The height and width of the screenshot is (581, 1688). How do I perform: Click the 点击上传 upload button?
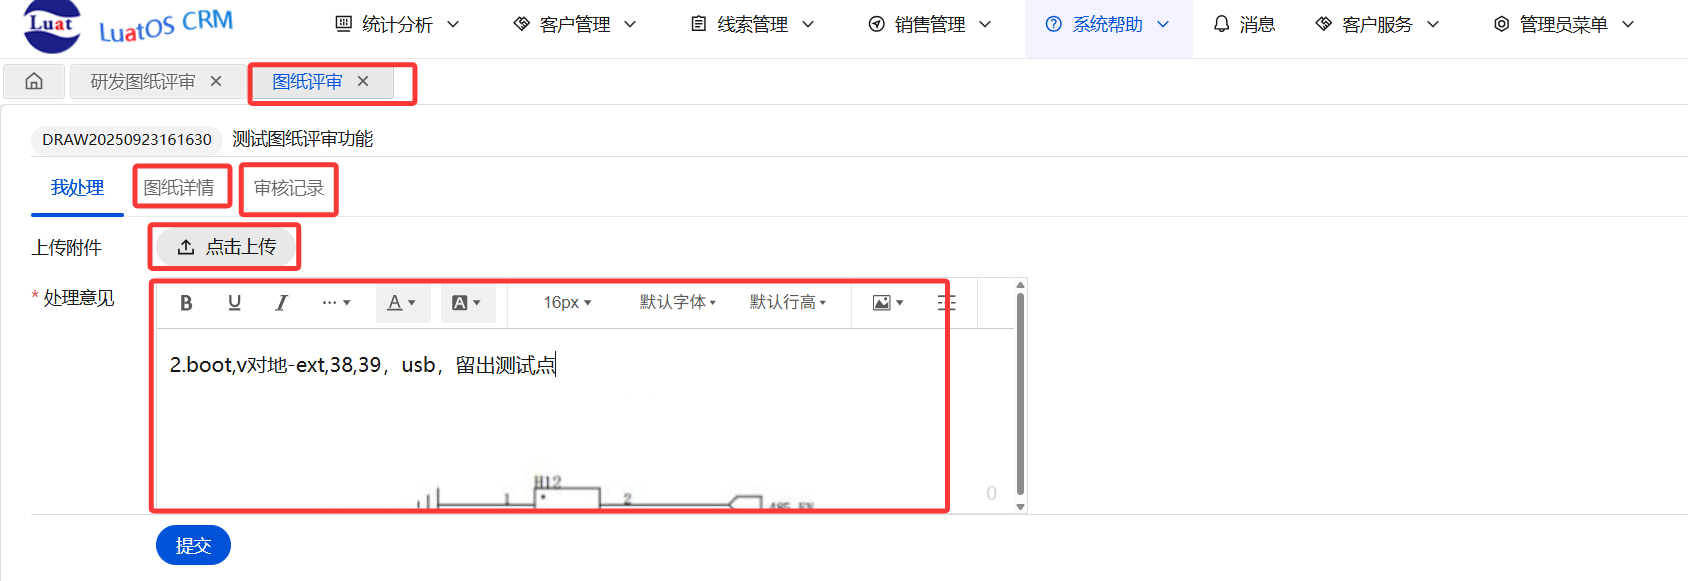[x=226, y=247]
